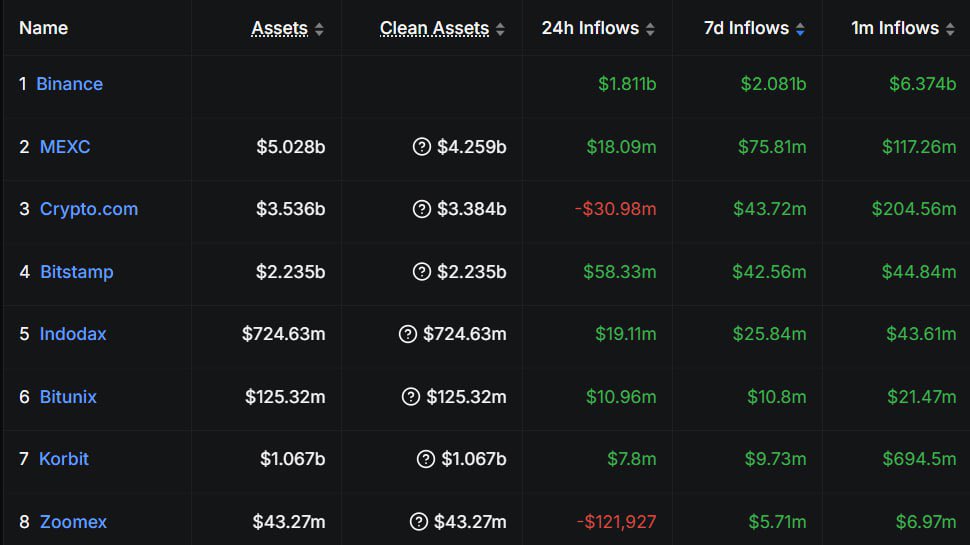This screenshot has height=545, width=970.
Task: Sort by 1m Inflows column arrows
Action: (x=949, y=29)
